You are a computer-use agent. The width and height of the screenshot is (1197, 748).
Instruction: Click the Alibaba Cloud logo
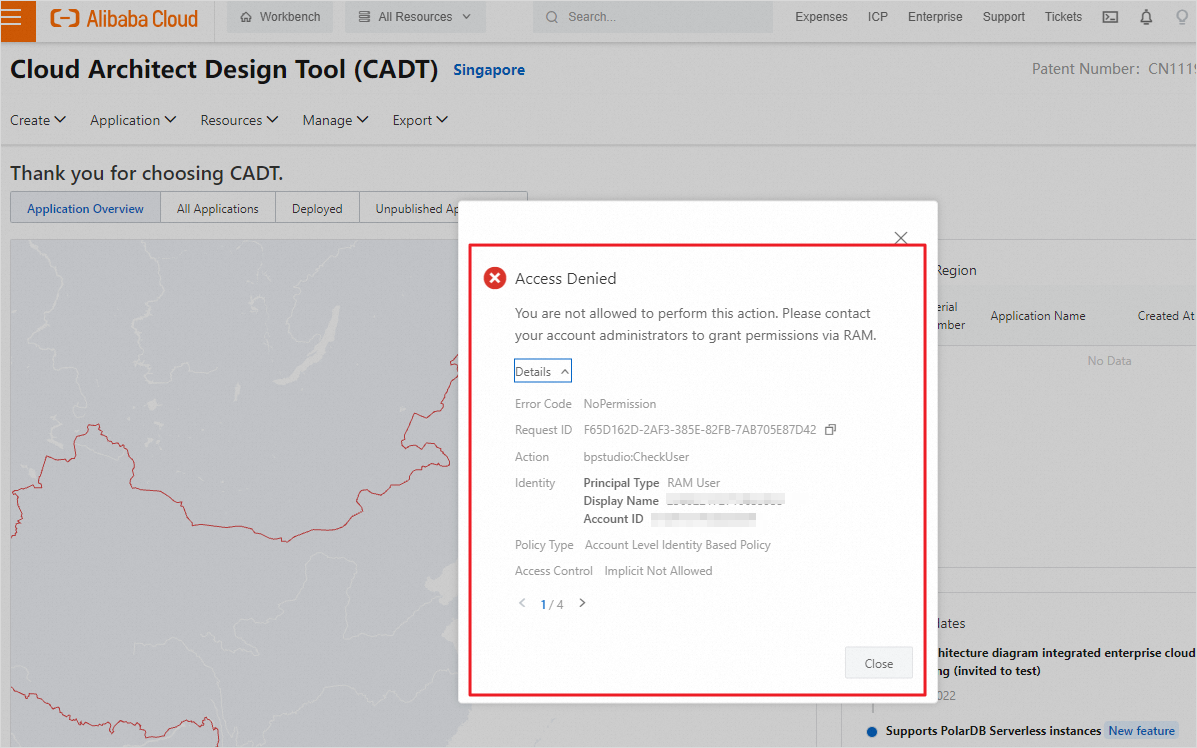pos(124,18)
